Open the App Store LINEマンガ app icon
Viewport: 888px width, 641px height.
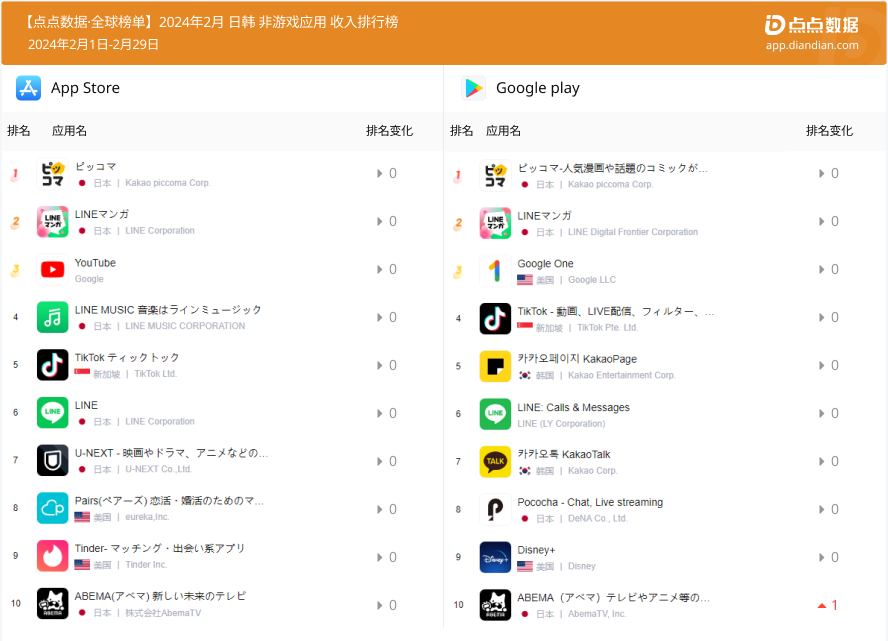[x=53, y=221]
